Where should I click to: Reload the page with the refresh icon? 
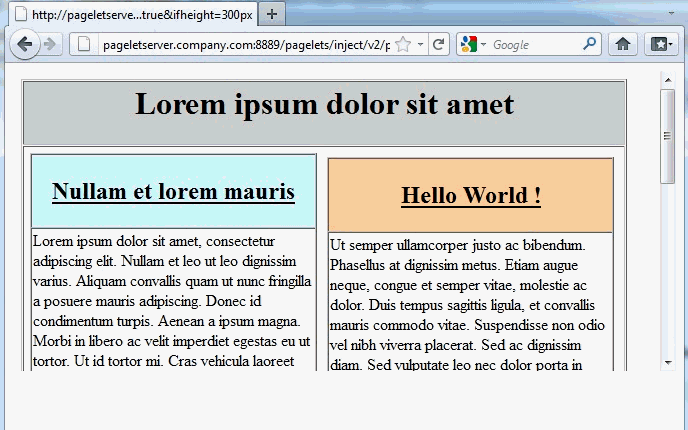pyautogui.click(x=438, y=44)
